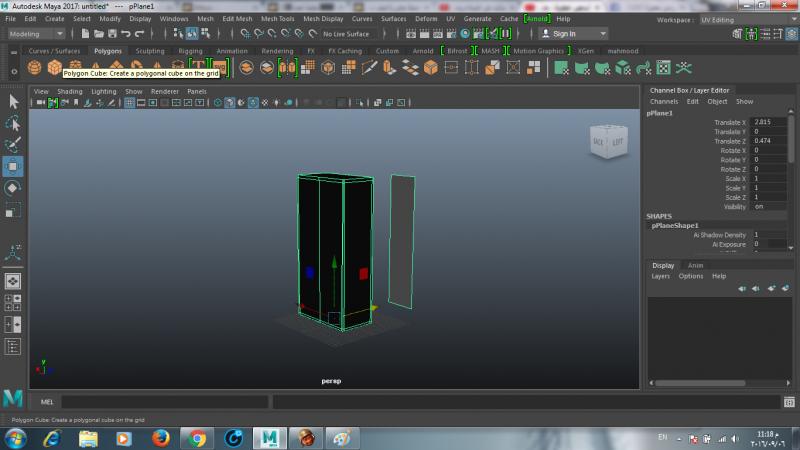800x450 pixels.
Task: Activate the Select tool arrow
Action: coord(13,101)
